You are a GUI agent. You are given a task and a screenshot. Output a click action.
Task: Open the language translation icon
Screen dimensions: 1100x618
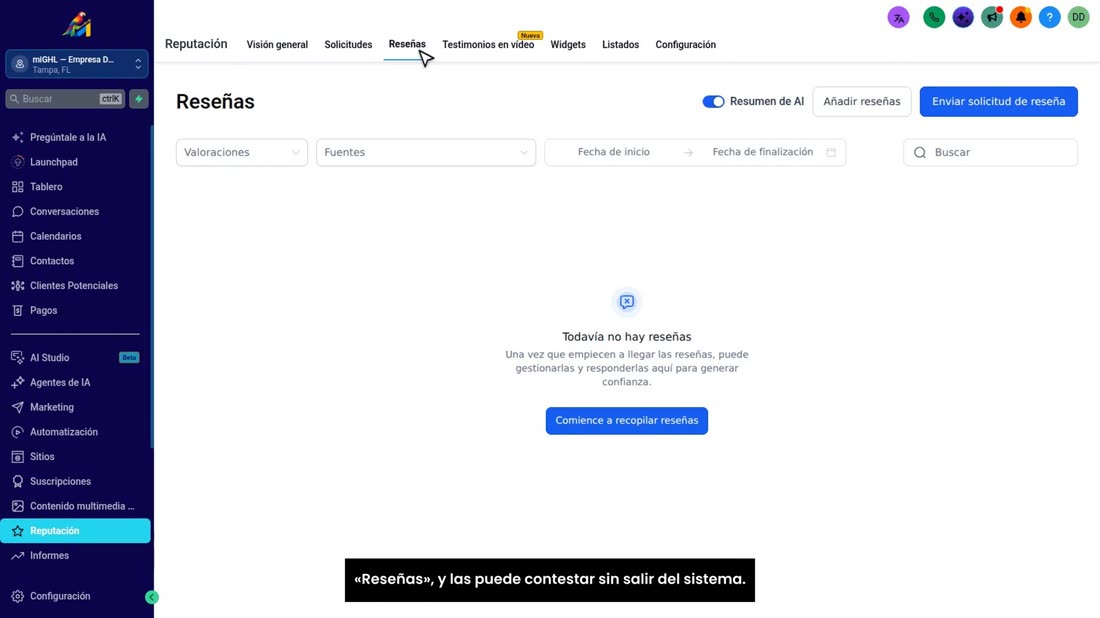[898, 18]
